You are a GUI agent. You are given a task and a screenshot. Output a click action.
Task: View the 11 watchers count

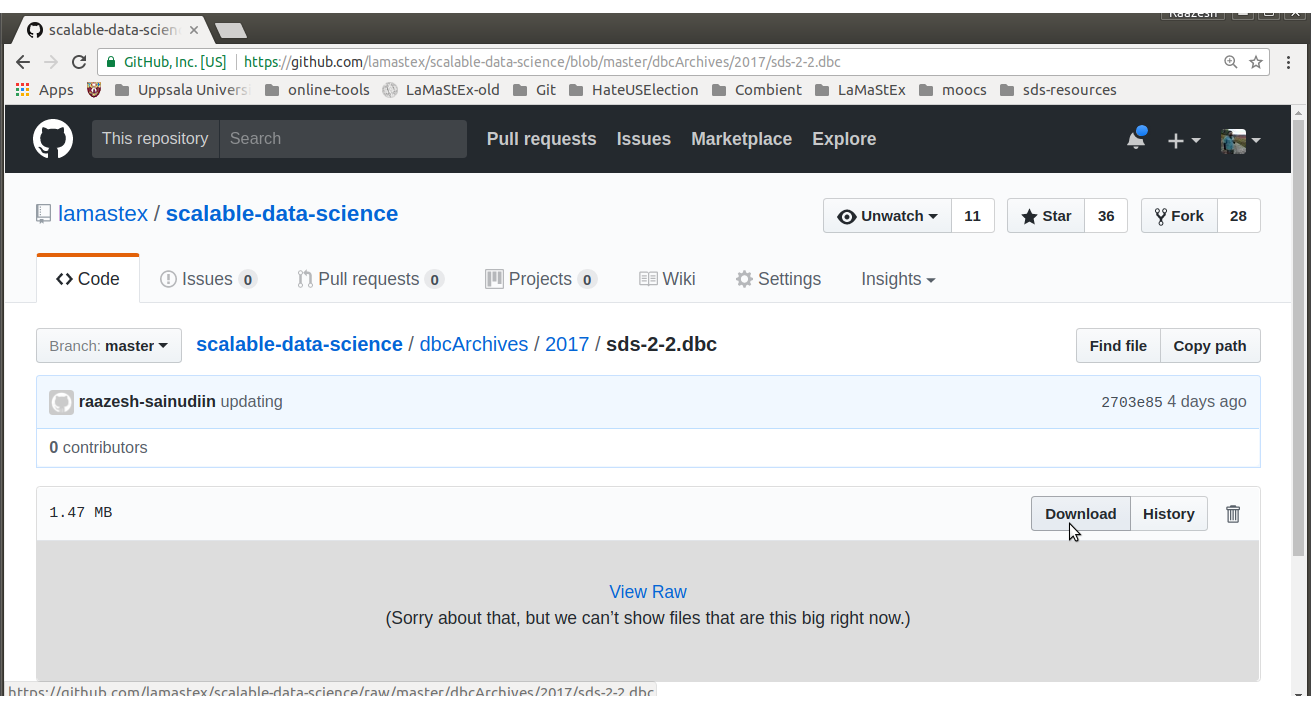973,216
